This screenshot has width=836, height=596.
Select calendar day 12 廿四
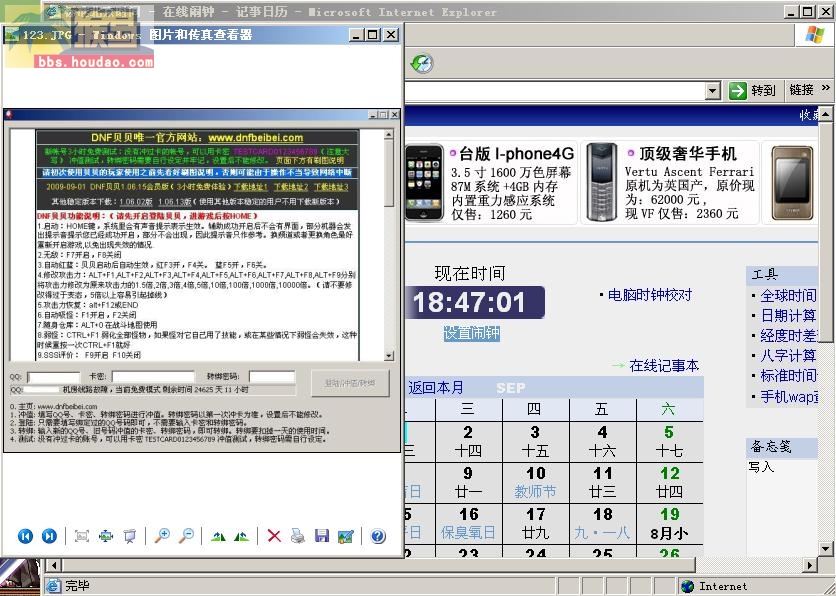pos(669,482)
